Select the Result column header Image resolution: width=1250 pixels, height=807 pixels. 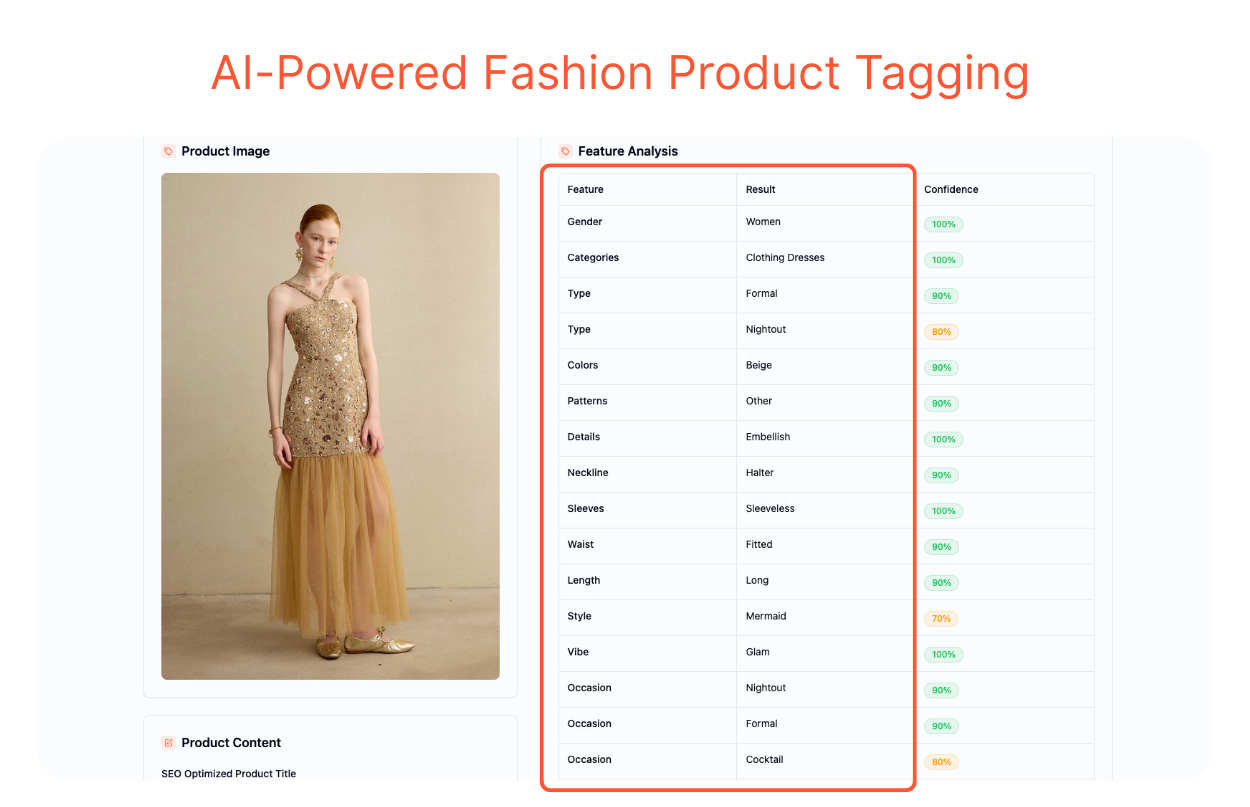pos(761,189)
